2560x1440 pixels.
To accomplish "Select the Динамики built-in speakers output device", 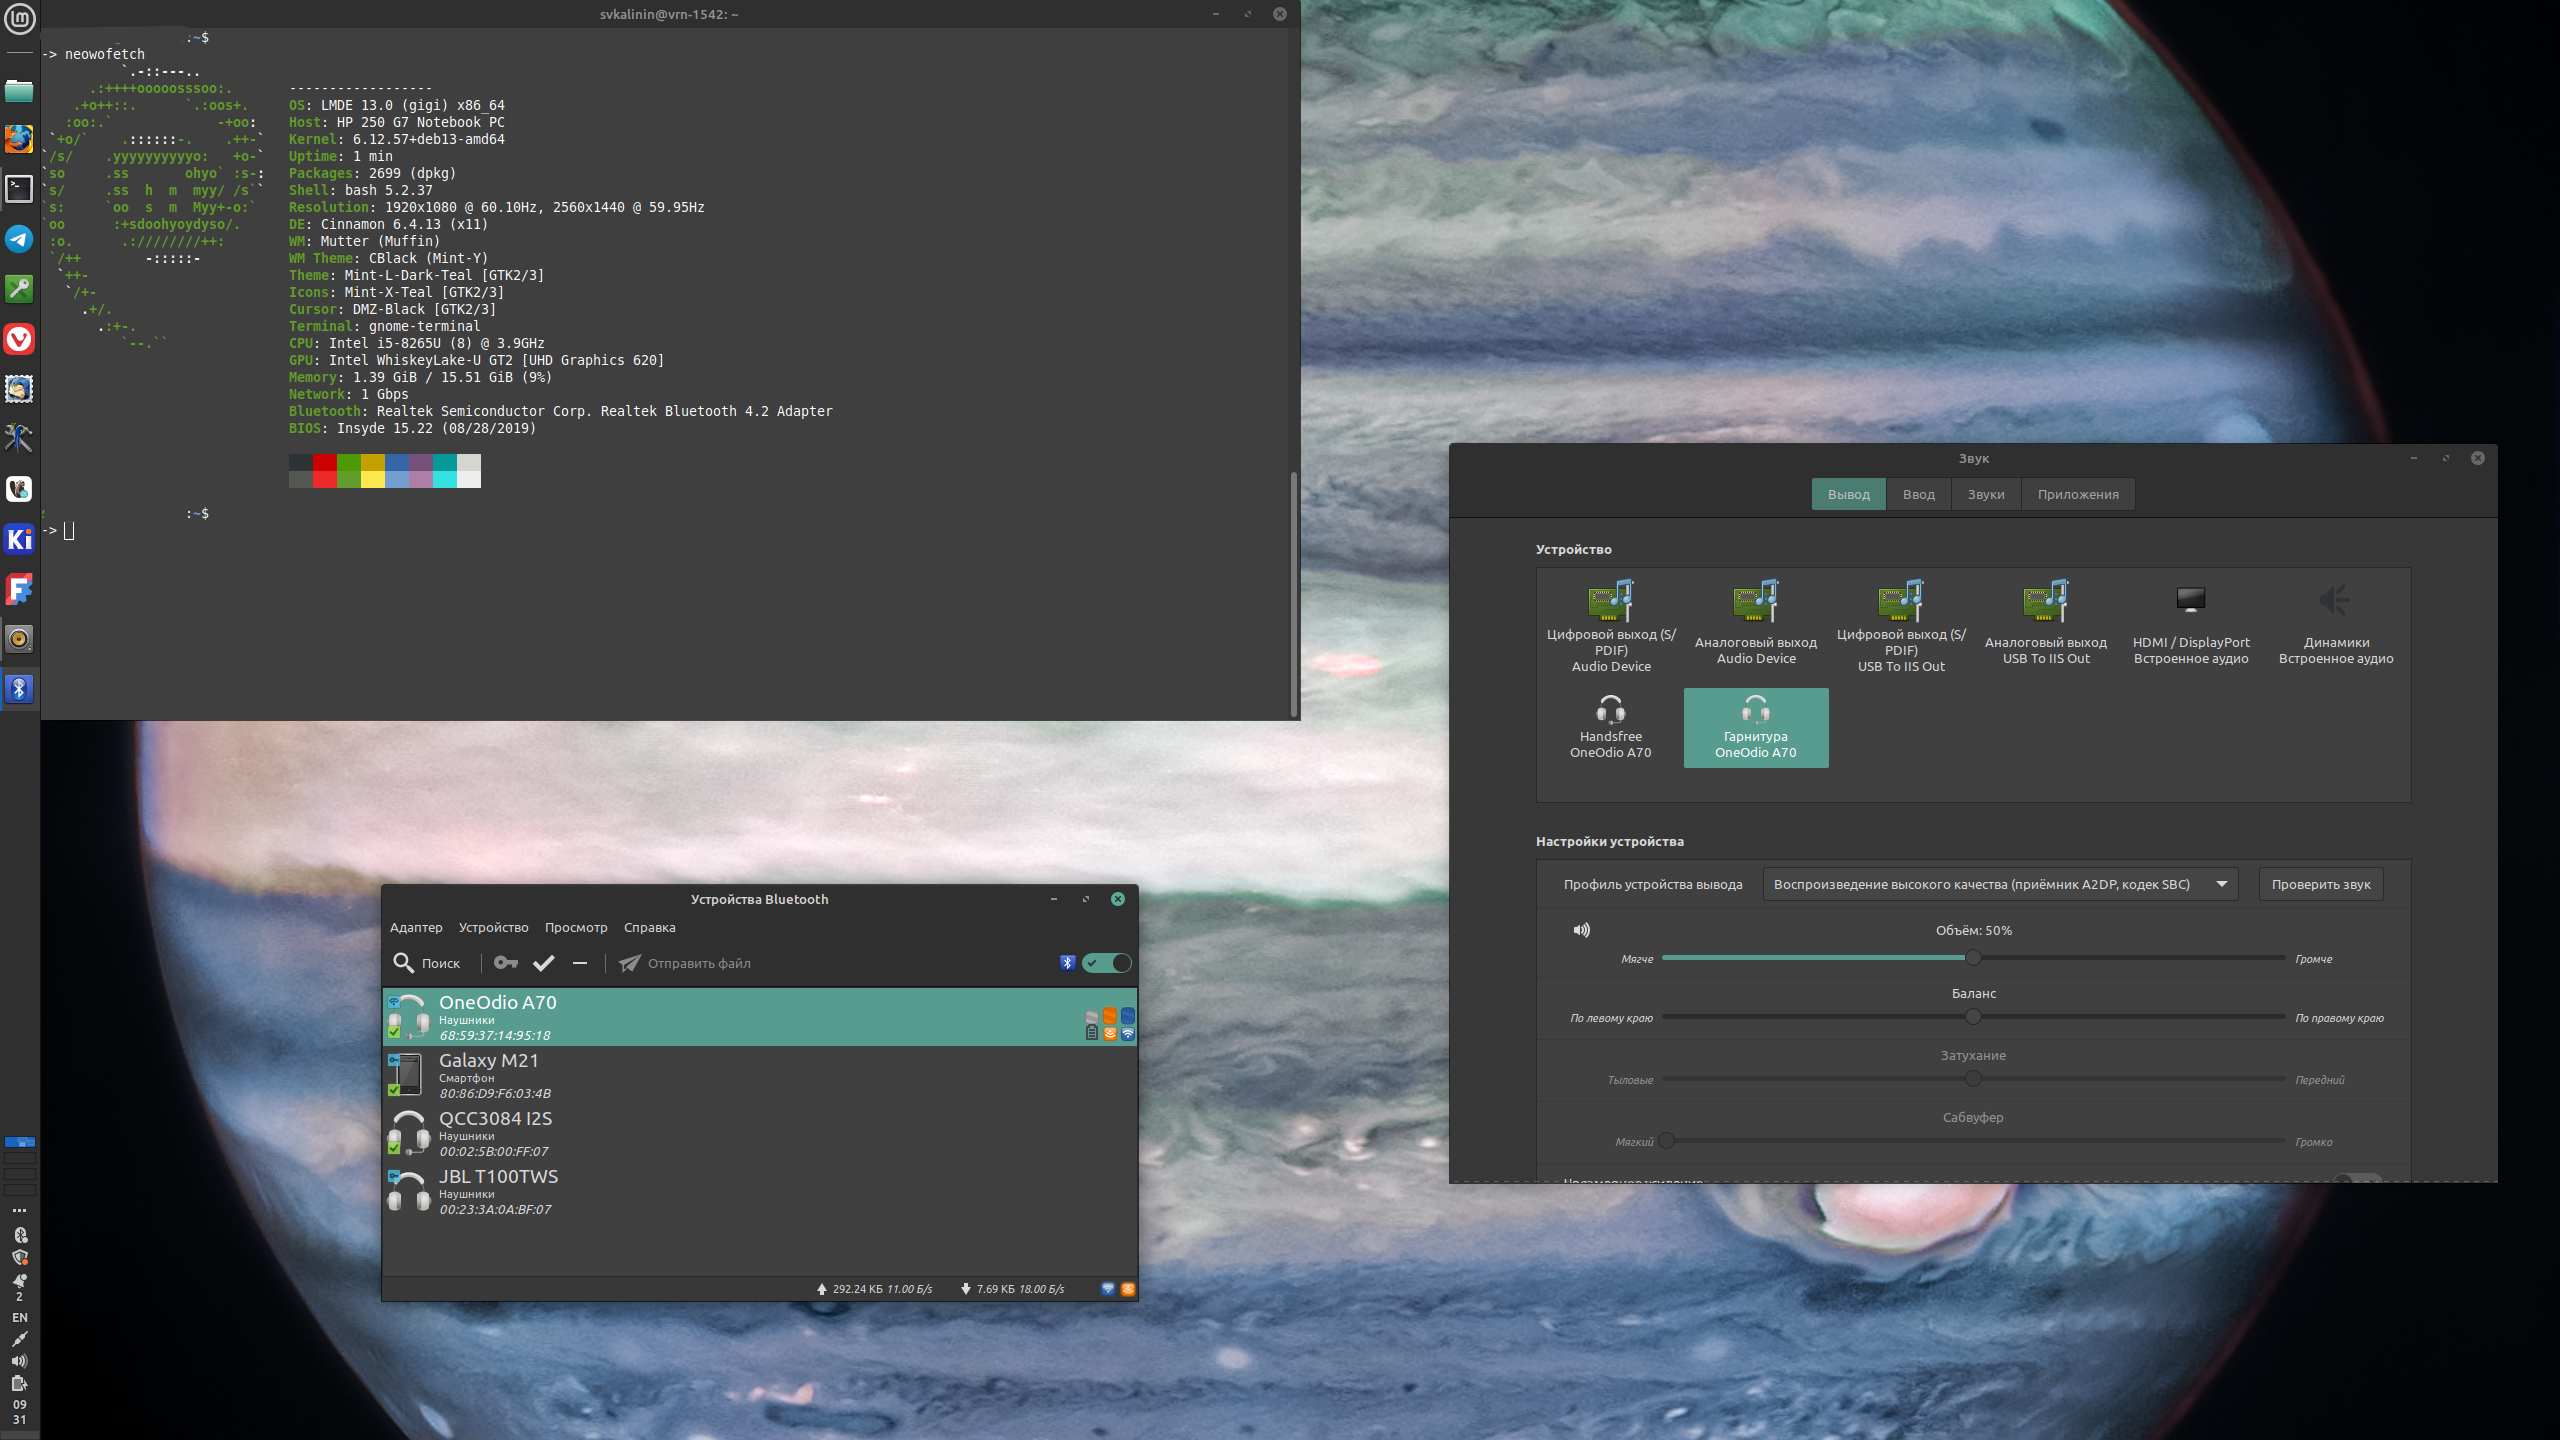I will tap(2335, 622).
